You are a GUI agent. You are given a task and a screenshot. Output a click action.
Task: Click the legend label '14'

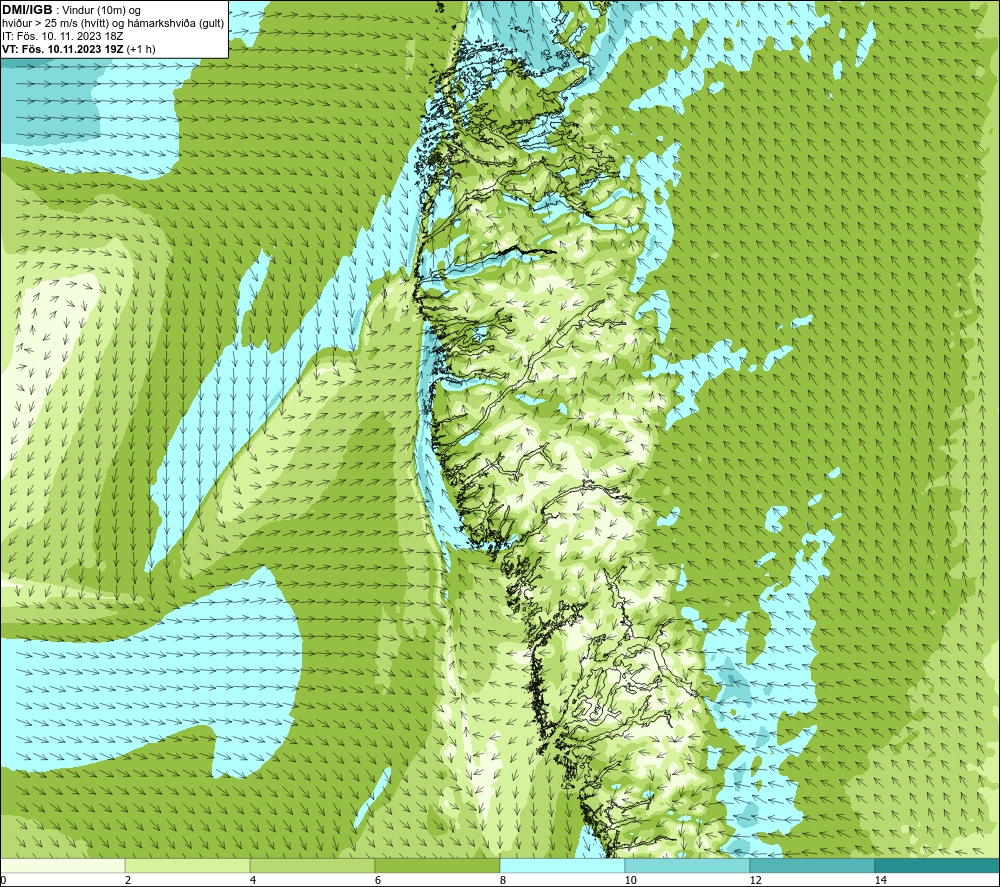pyautogui.click(x=880, y=880)
